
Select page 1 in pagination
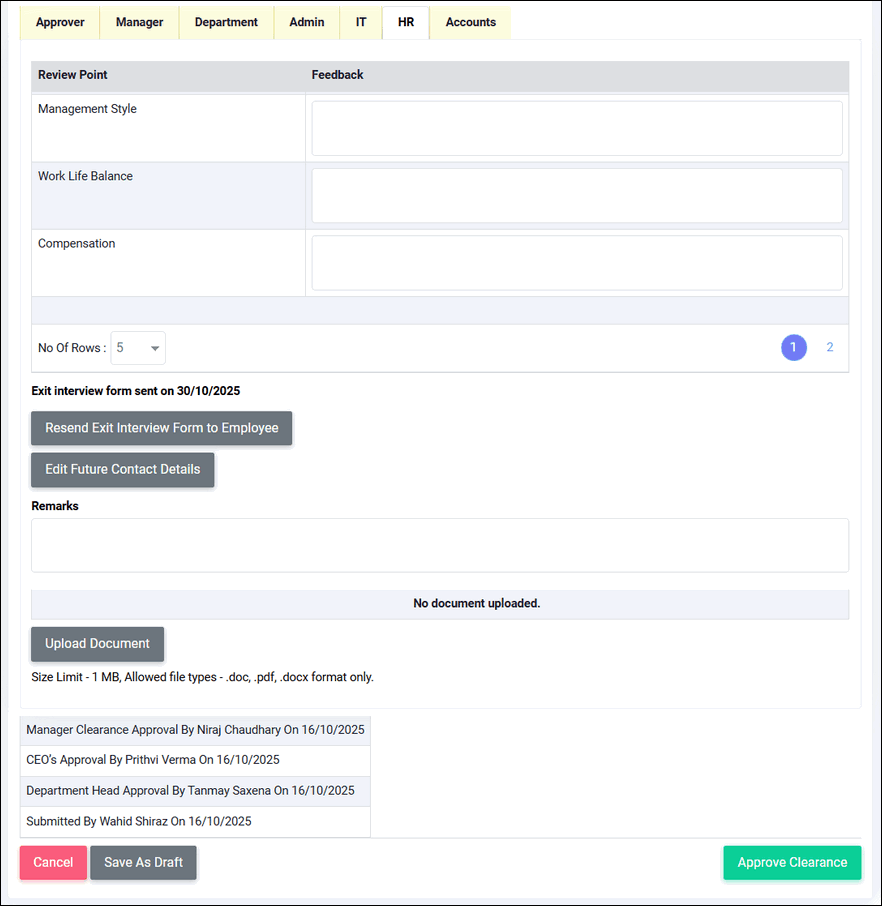click(793, 348)
